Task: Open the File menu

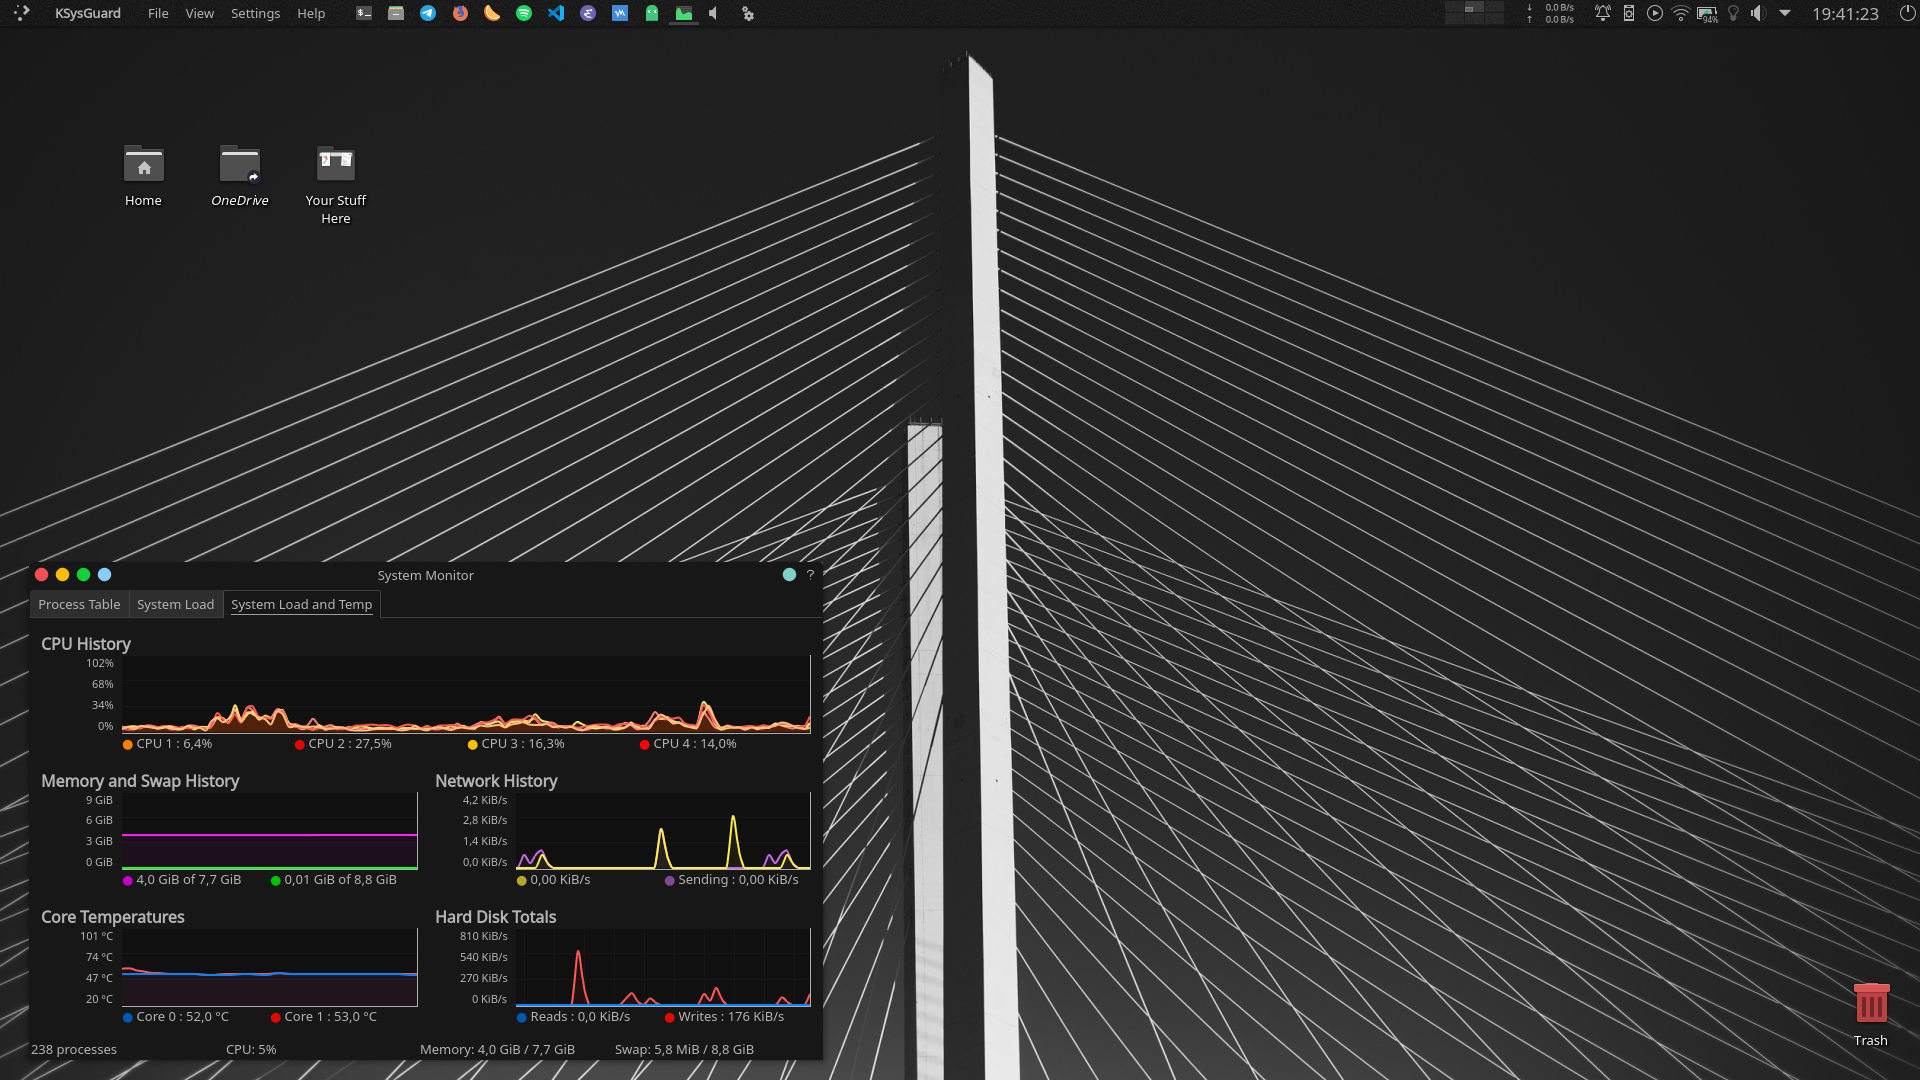Action: (x=158, y=13)
